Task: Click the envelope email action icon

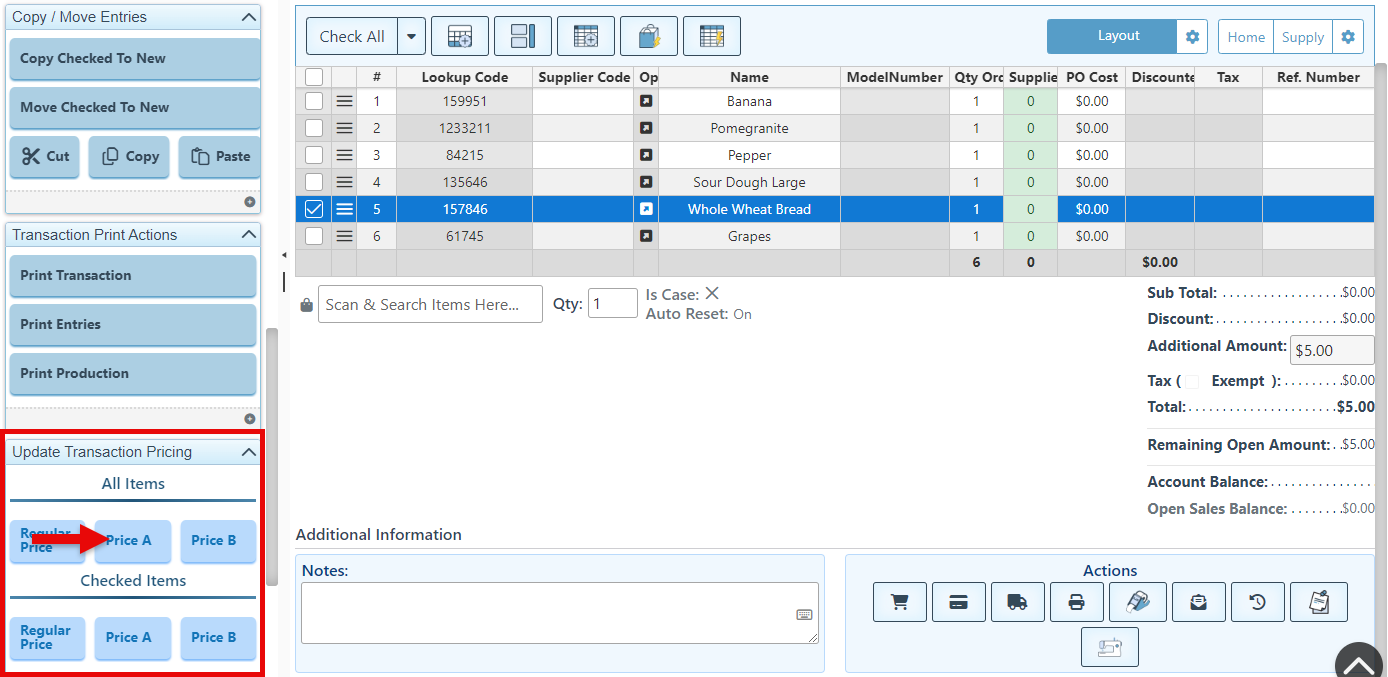Action: (x=1198, y=602)
